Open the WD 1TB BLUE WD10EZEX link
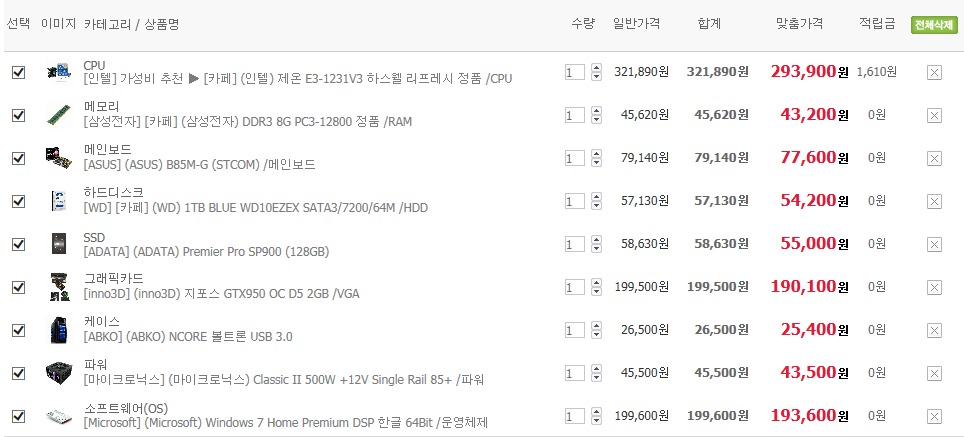Image resolution: width=964 pixels, height=437 pixels. [255, 208]
